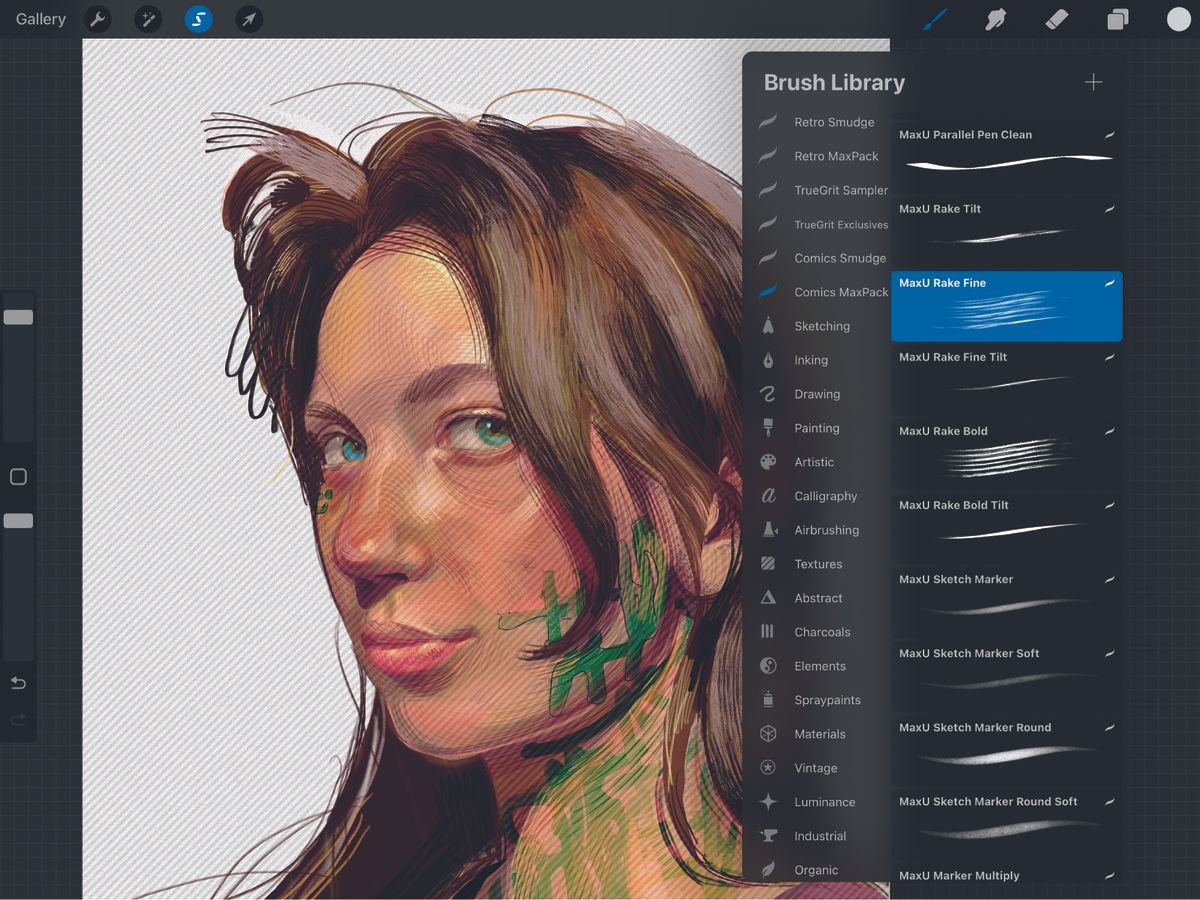Viewport: 1200px width, 900px height.
Task: Create a new brush with the plus button
Action: (x=1094, y=82)
